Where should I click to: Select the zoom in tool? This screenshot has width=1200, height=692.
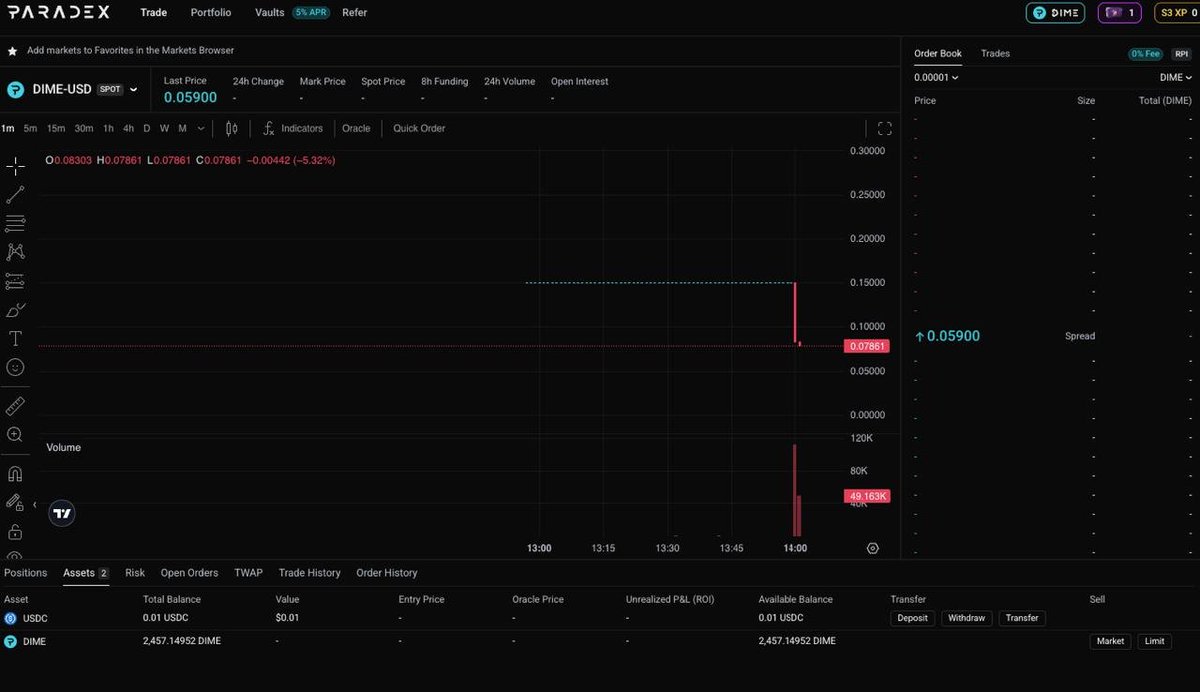15,435
